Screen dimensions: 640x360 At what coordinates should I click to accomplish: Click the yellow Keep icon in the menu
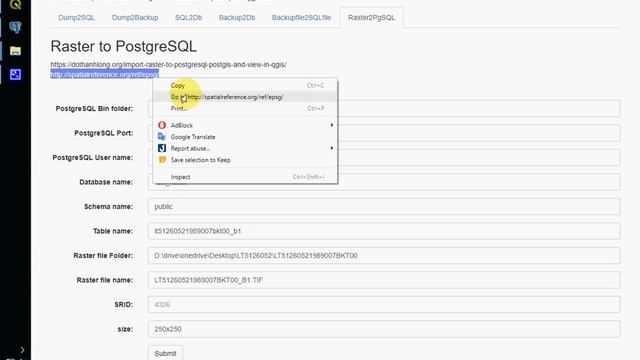point(162,159)
